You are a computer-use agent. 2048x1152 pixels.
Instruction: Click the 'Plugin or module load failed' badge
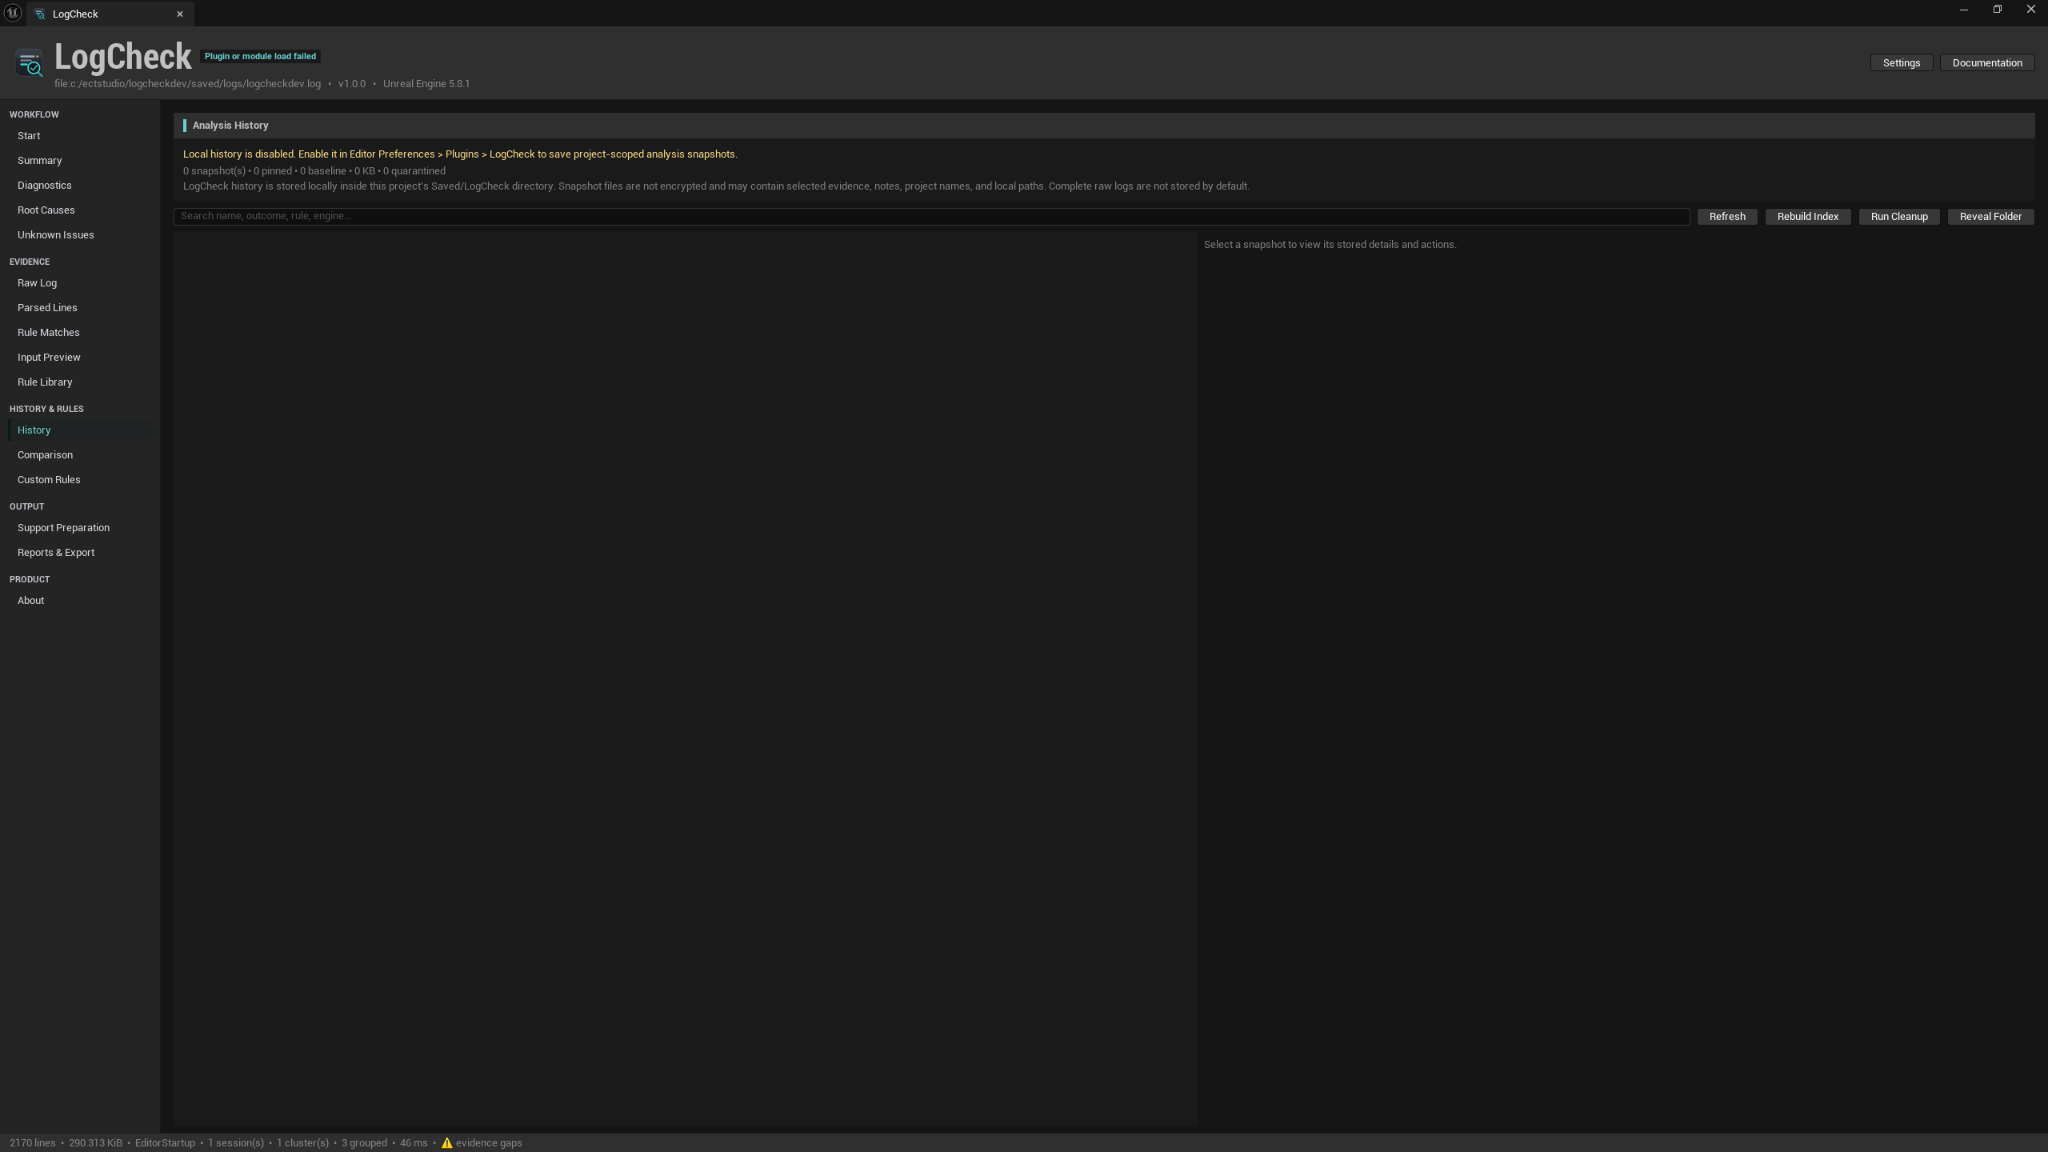click(x=260, y=56)
